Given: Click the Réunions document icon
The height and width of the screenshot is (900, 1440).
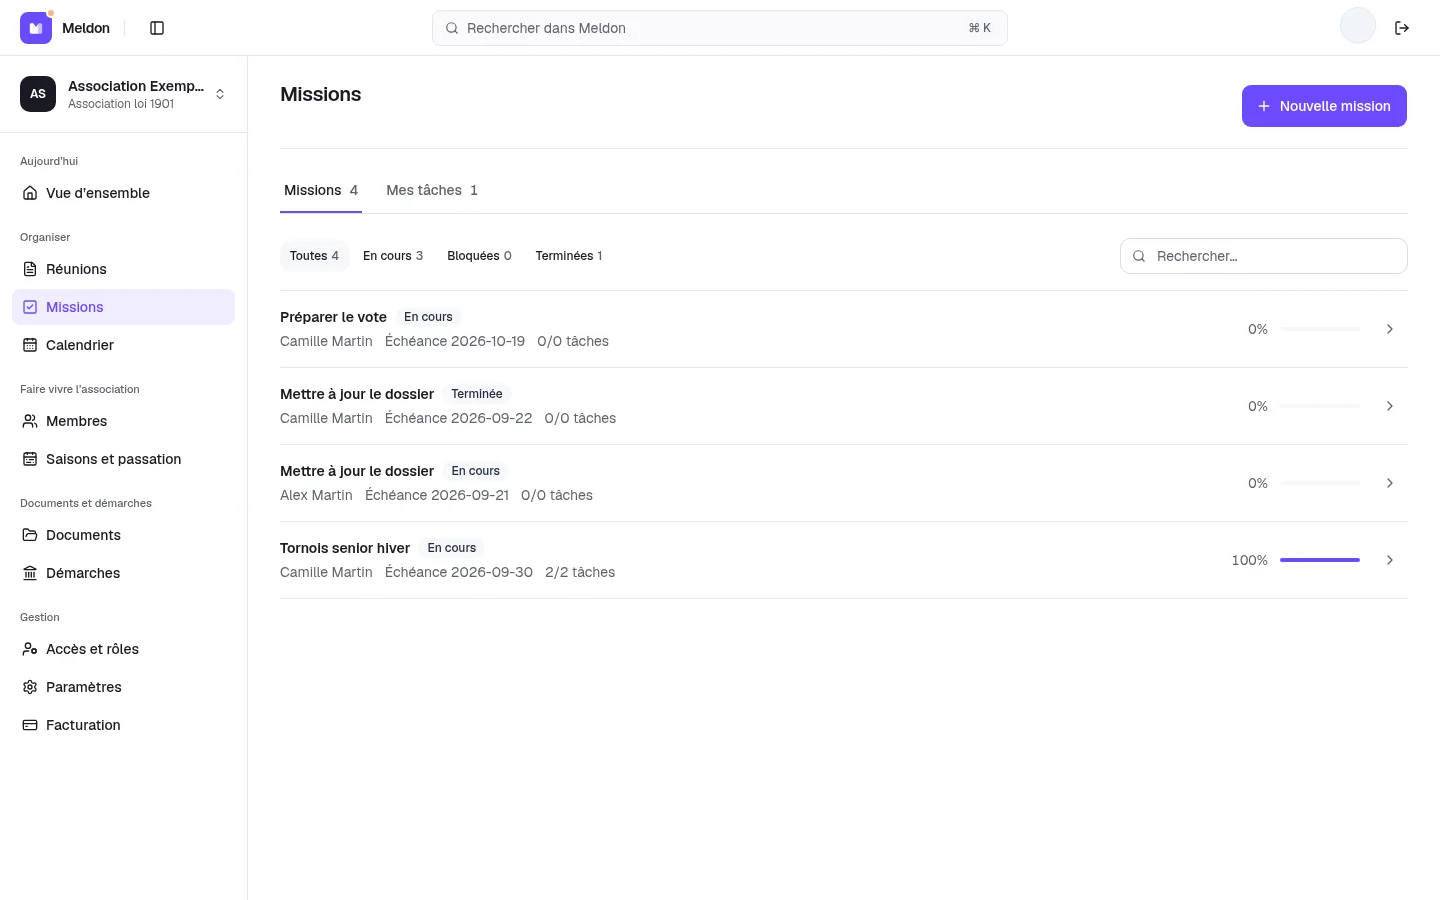Looking at the screenshot, I should tap(30, 269).
